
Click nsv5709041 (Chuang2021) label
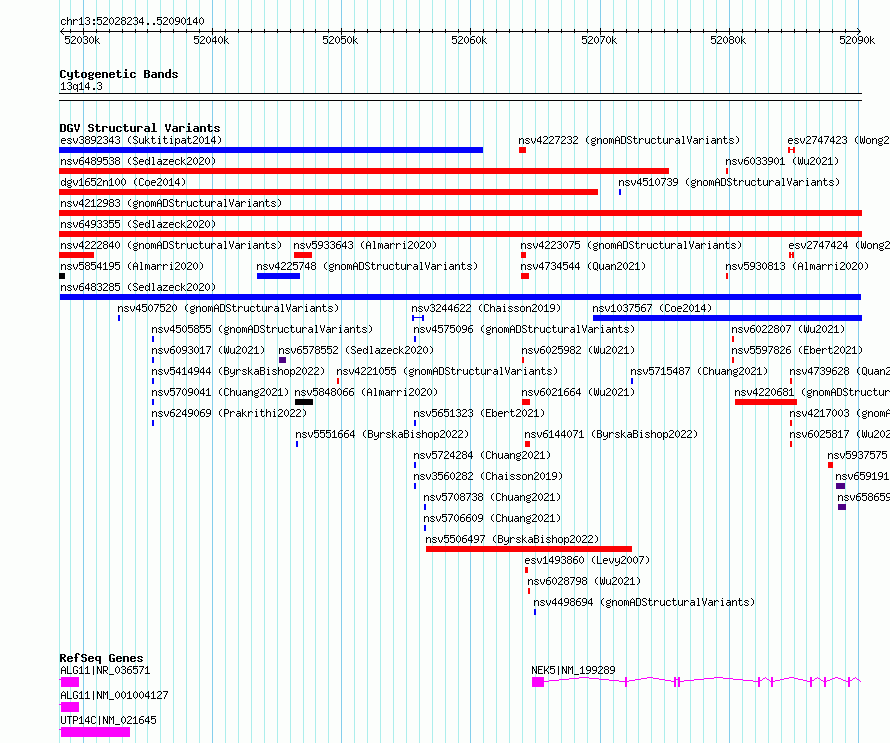[x=220, y=392]
